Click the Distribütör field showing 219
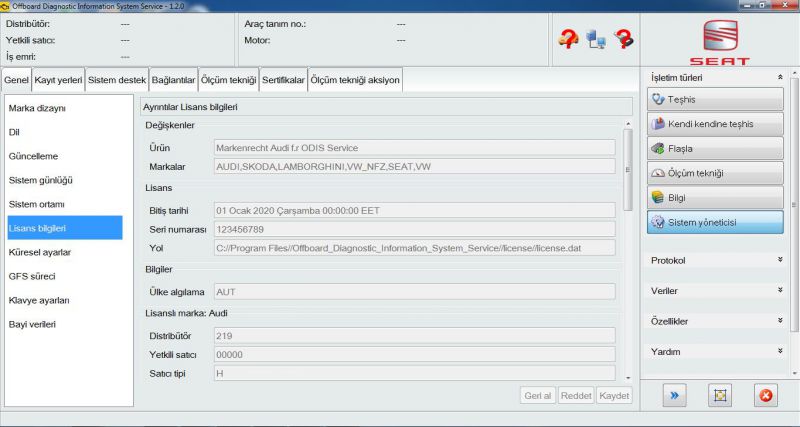 [x=414, y=336]
